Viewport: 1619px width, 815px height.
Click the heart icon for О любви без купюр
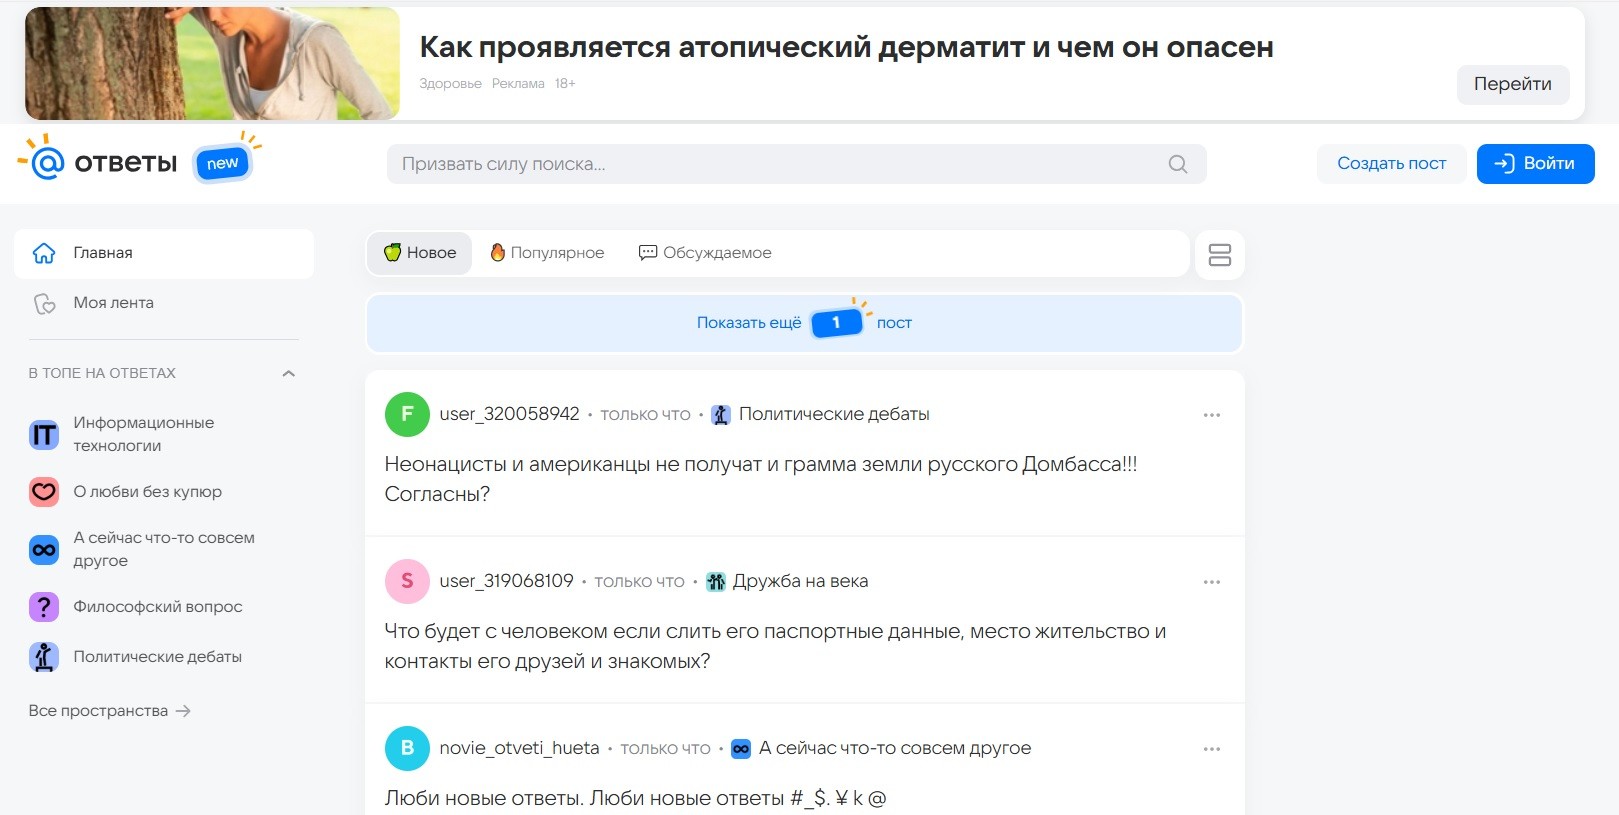44,491
